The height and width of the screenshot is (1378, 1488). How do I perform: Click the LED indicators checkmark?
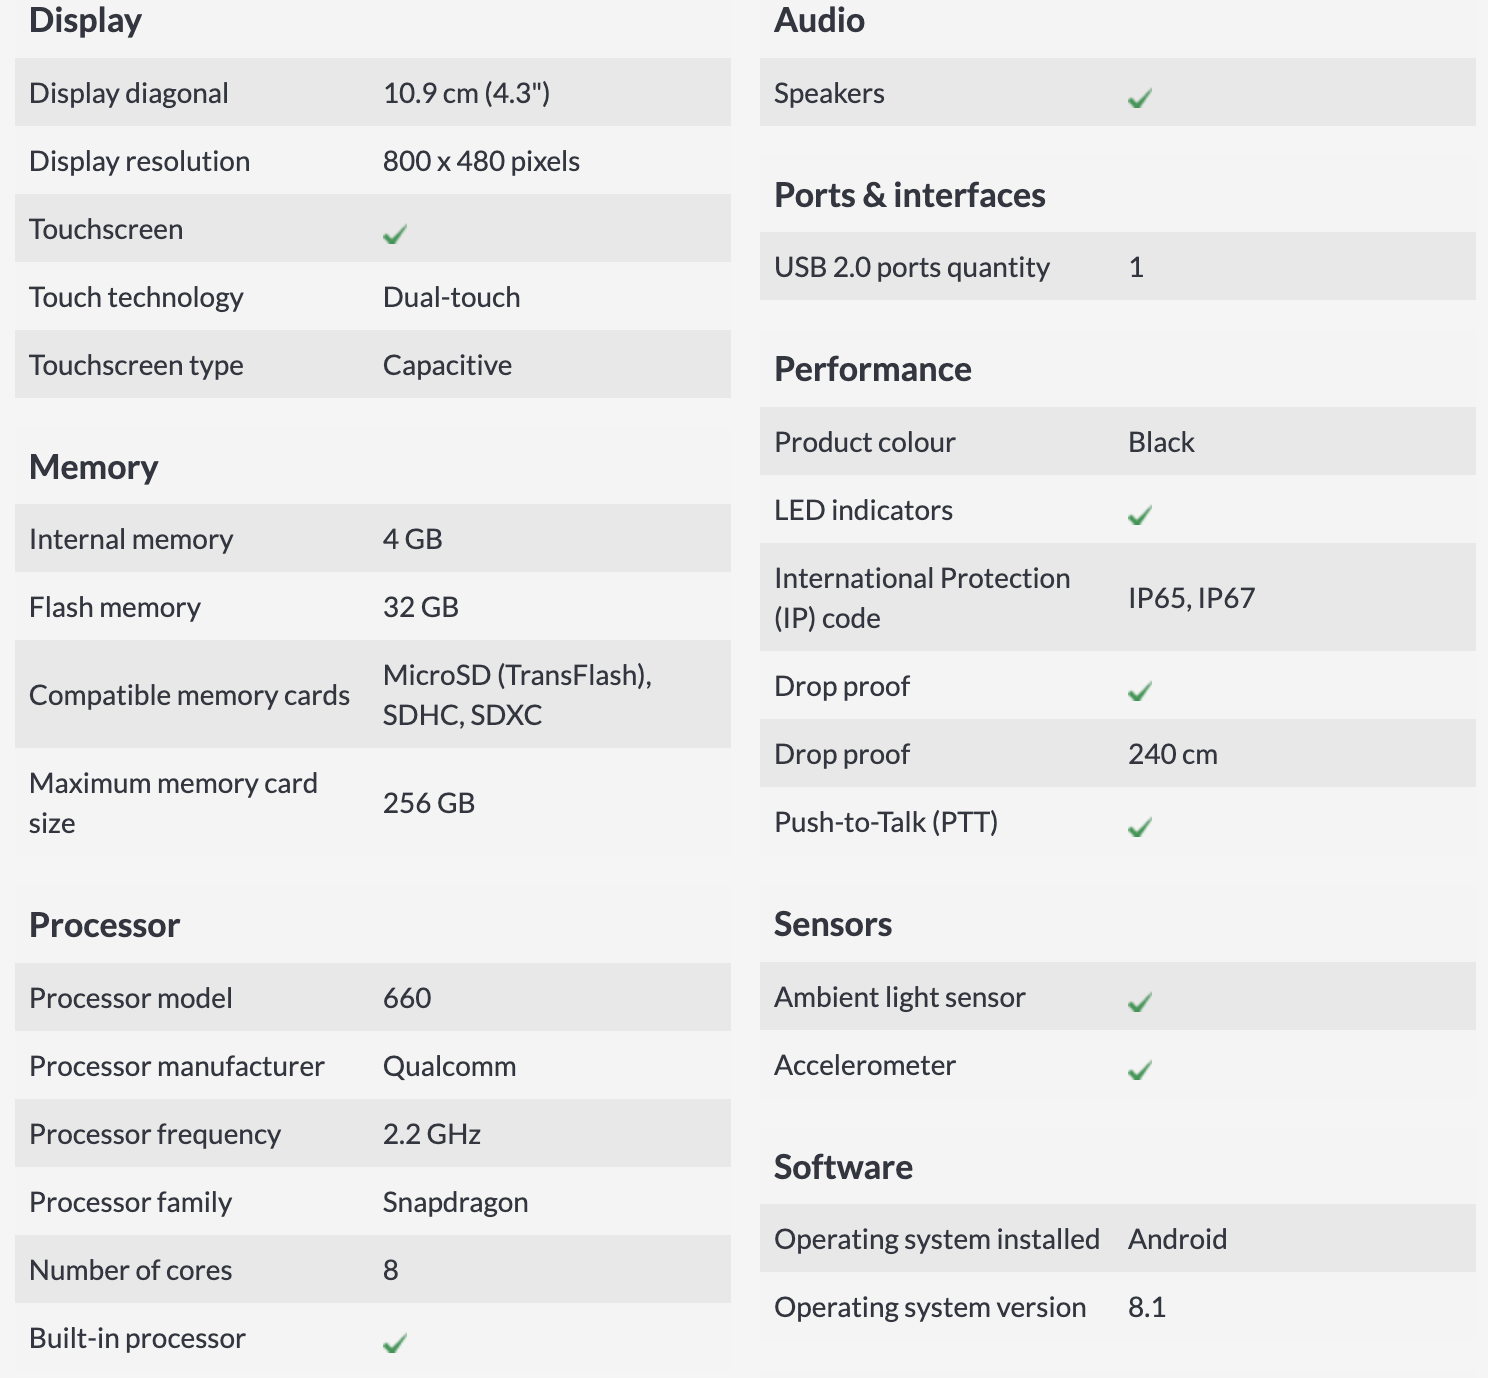pos(1140,515)
